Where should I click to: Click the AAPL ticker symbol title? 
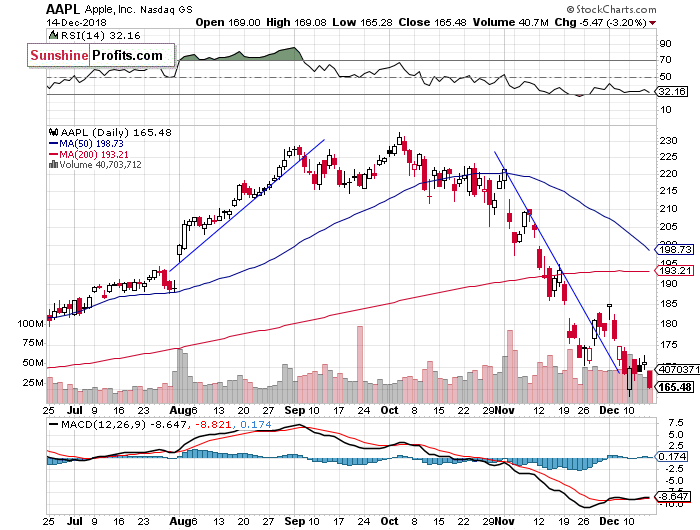[x=63, y=9]
